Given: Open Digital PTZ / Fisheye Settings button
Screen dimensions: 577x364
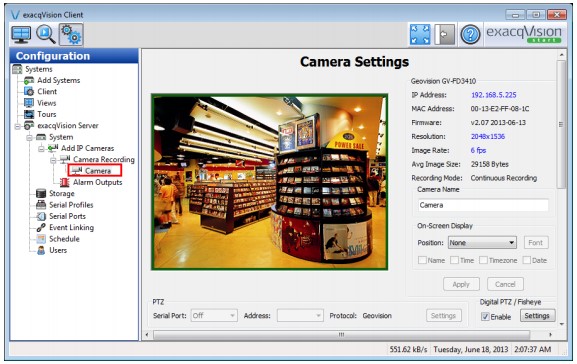Looking at the screenshot, I should pyautogui.click(x=537, y=315).
